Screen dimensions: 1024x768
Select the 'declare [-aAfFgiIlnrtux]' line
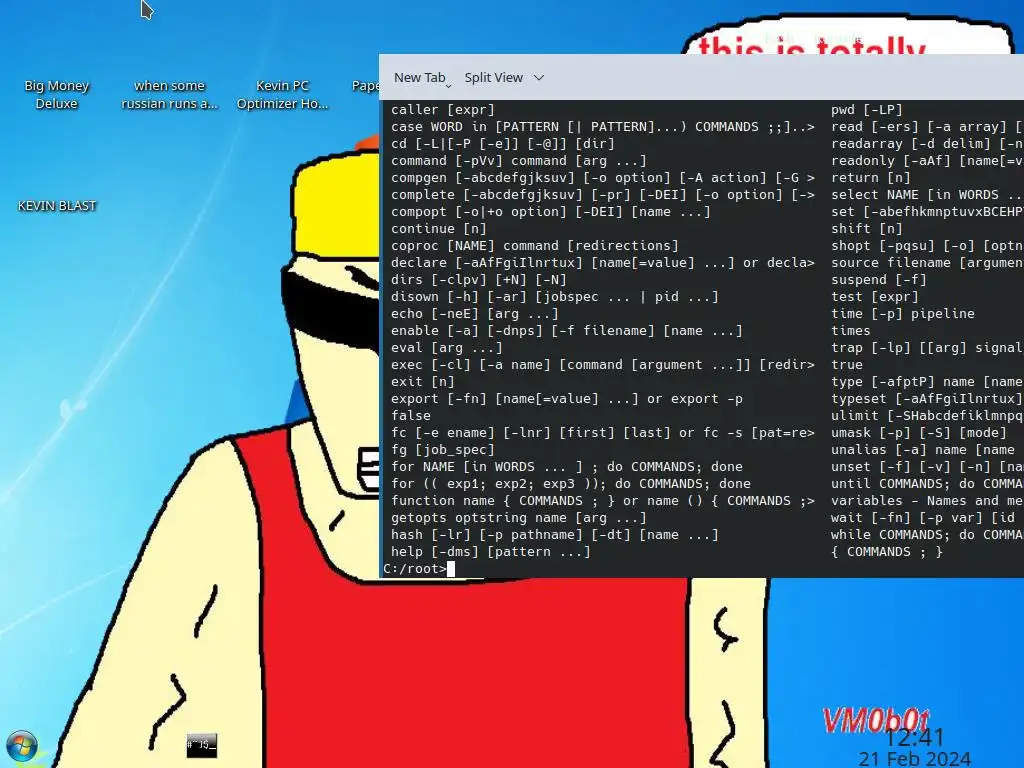(603, 263)
